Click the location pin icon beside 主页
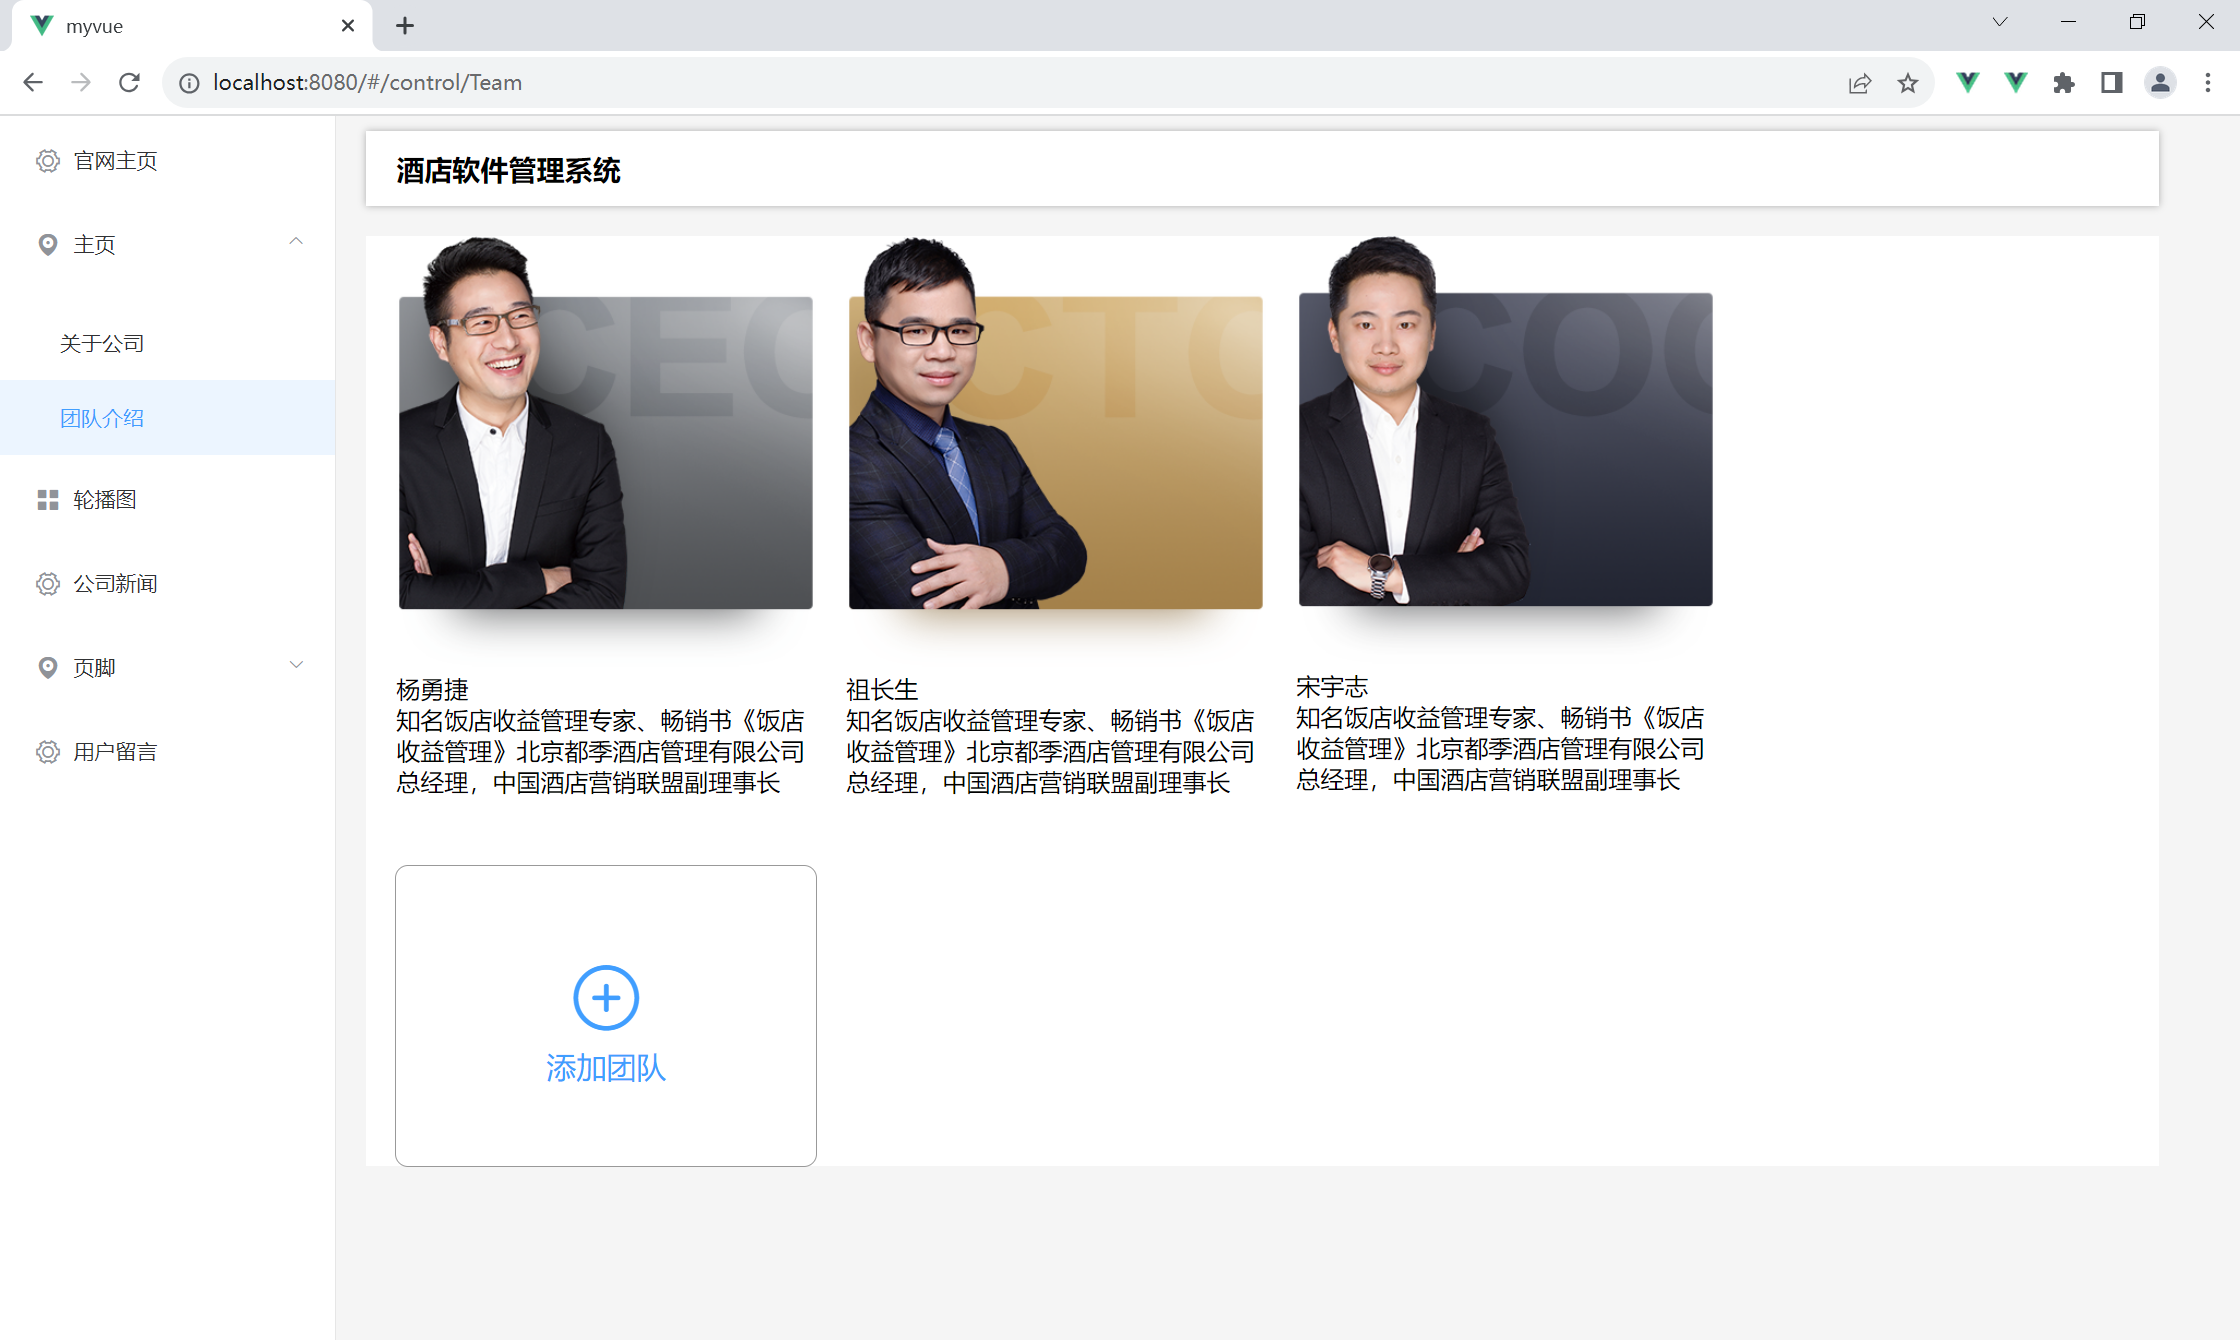The image size is (2240, 1340). pyautogui.click(x=47, y=244)
